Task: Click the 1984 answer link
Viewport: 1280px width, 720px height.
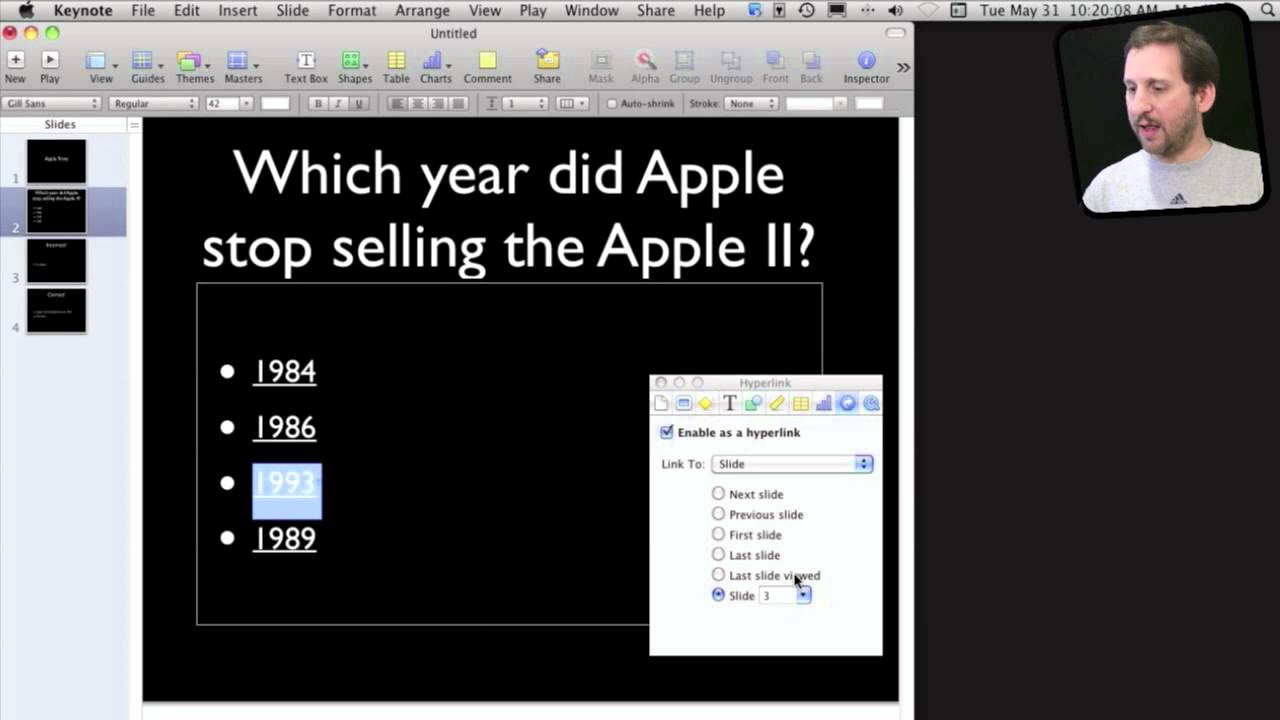Action: pos(285,371)
